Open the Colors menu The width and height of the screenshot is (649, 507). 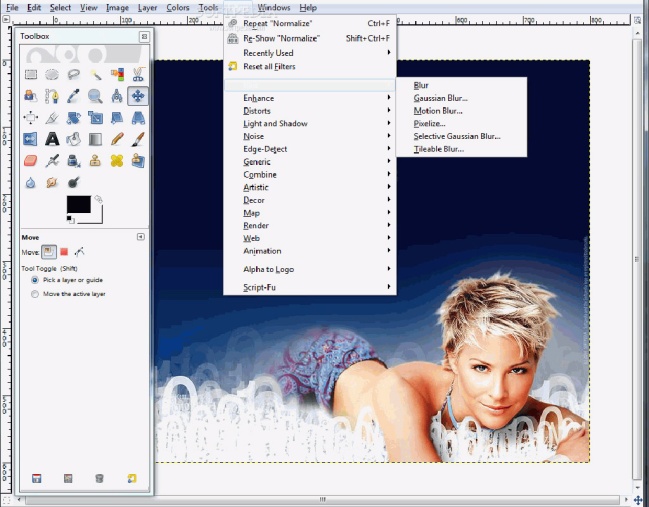(x=178, y=7)
